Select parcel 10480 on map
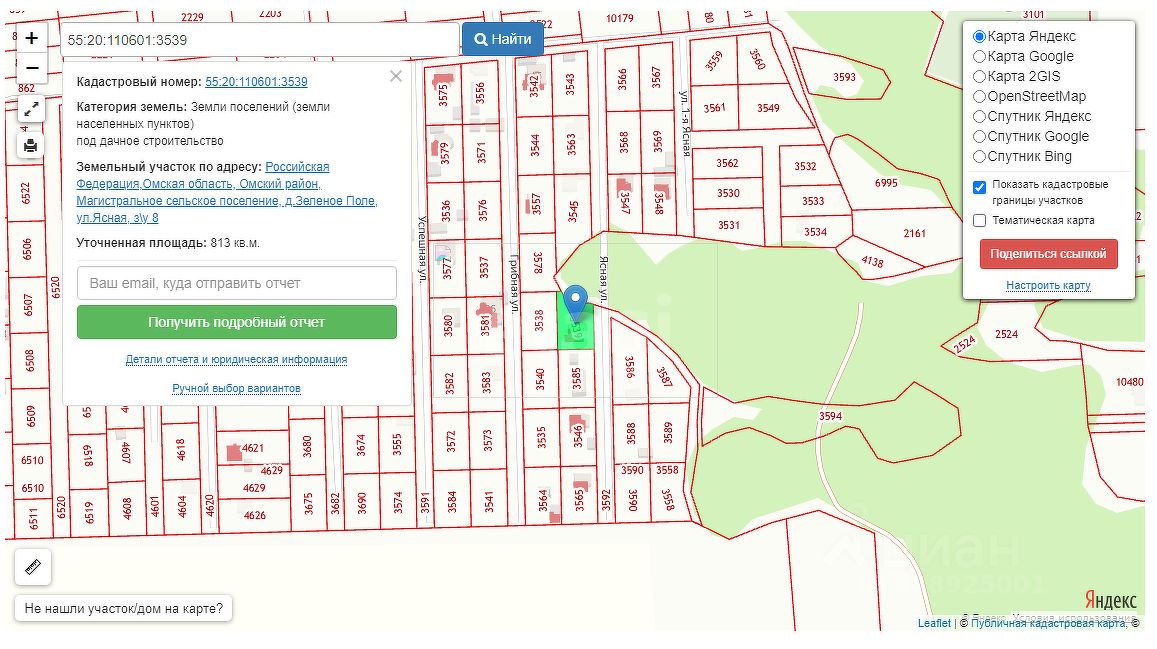Screen dimensions: 1157x649 [x=1129, y=382]
